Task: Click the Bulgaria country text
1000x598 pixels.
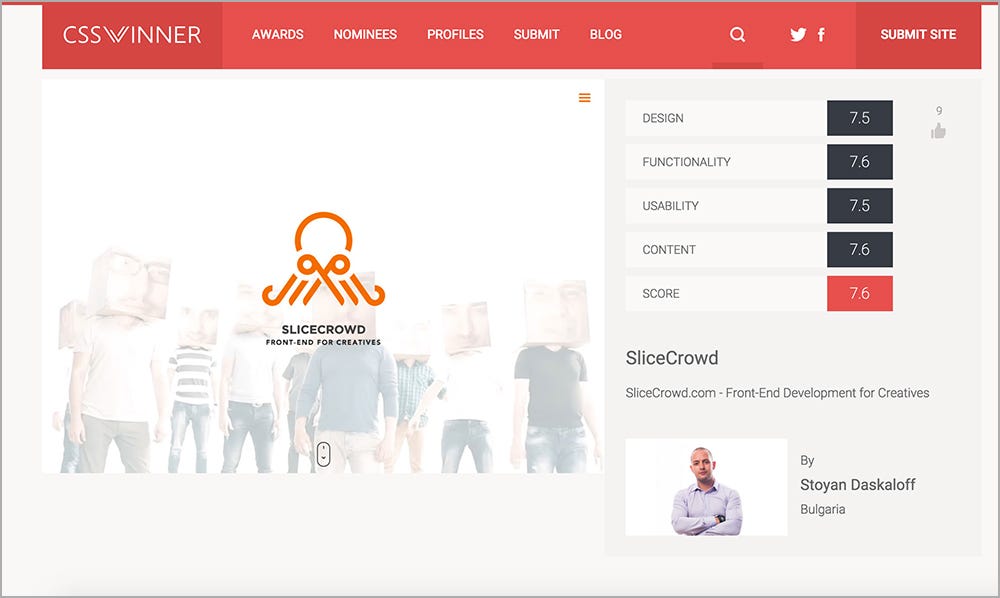Action: (x=823, y=509)
